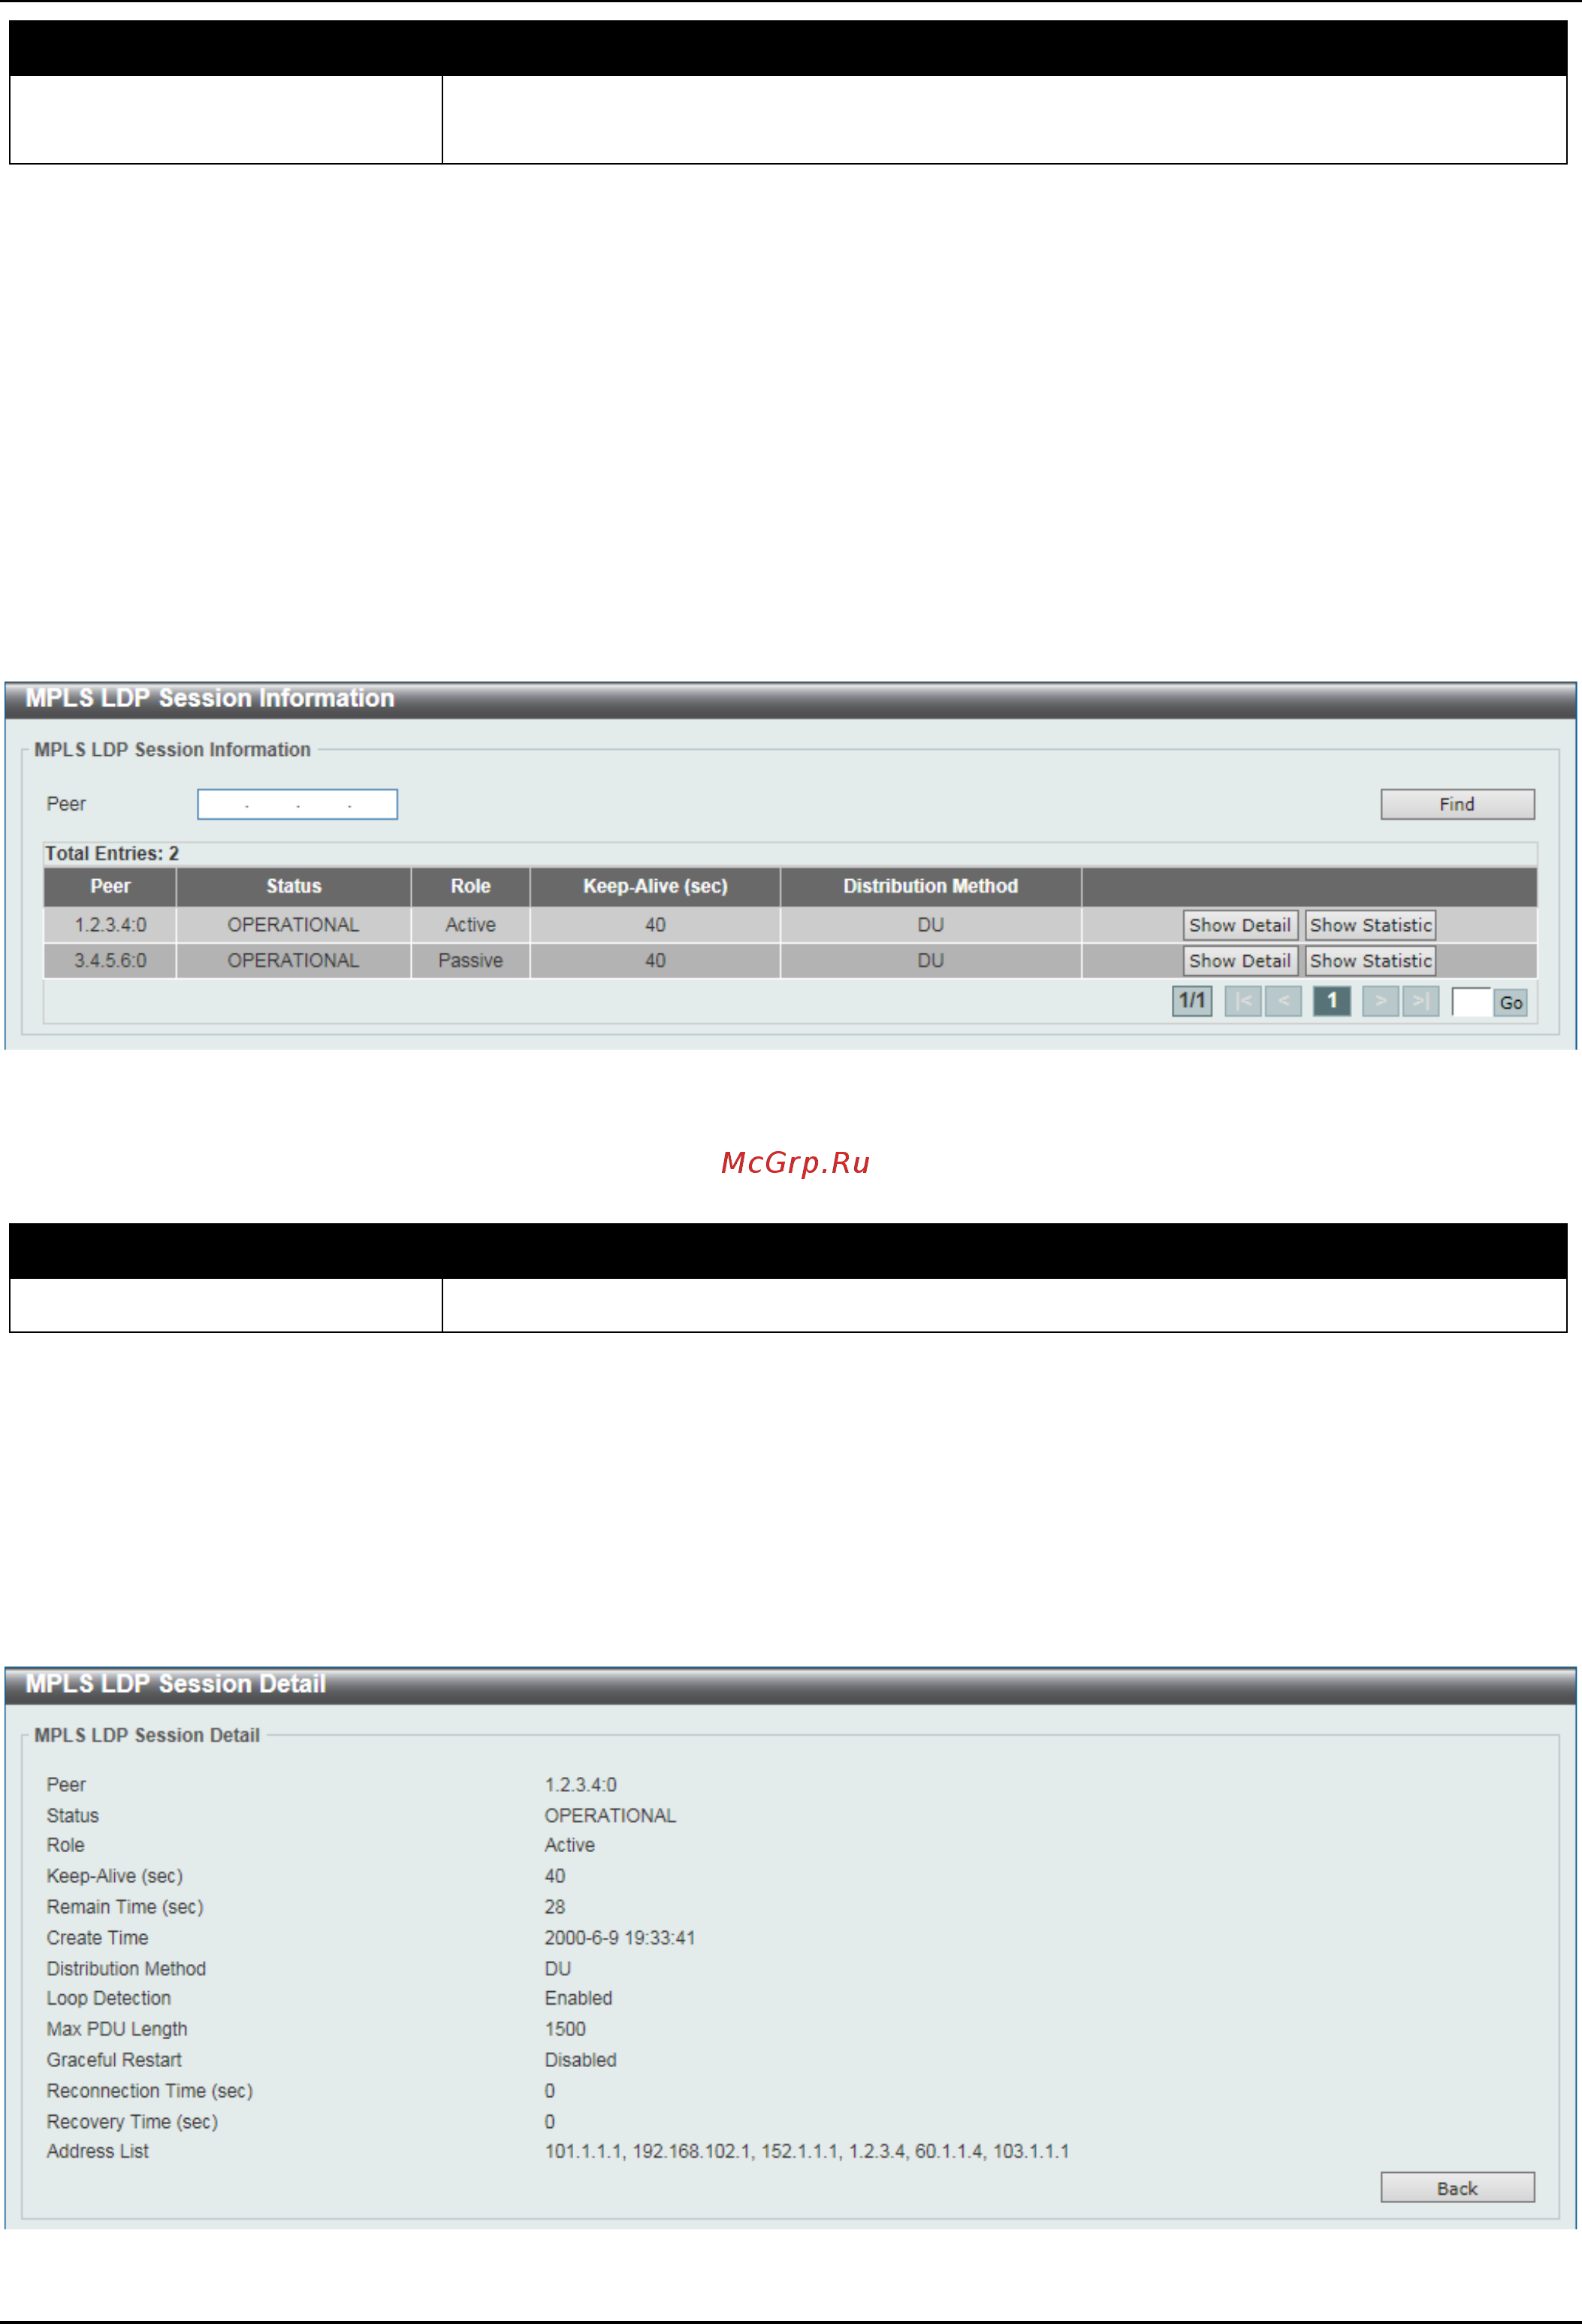Show Detail for peer 3.4.5.6:0

click(x=1240, y=961)
